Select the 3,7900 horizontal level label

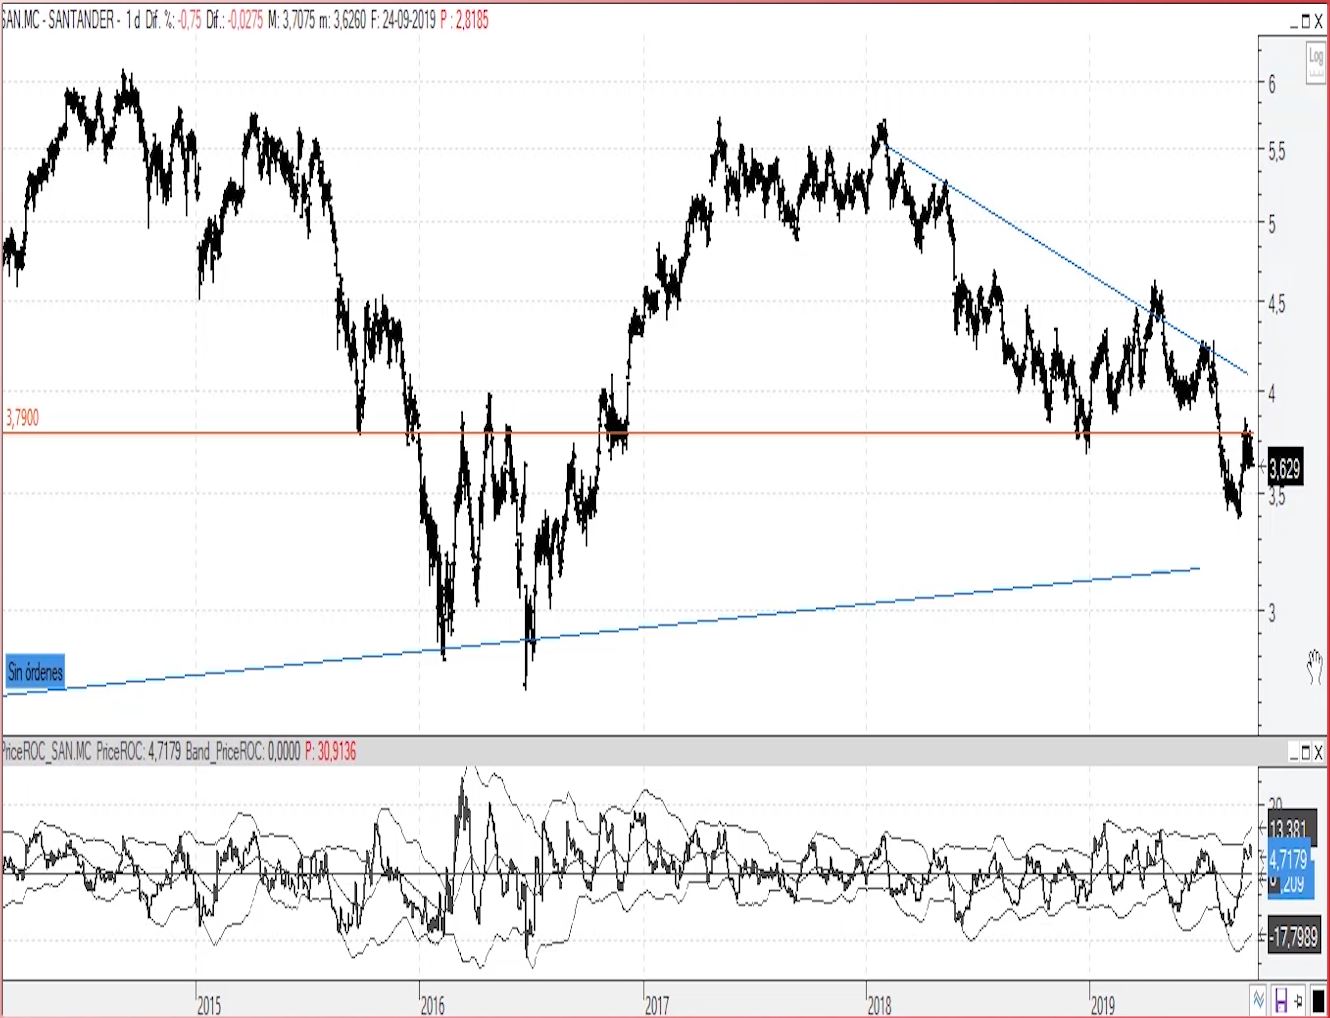(22, 418)
